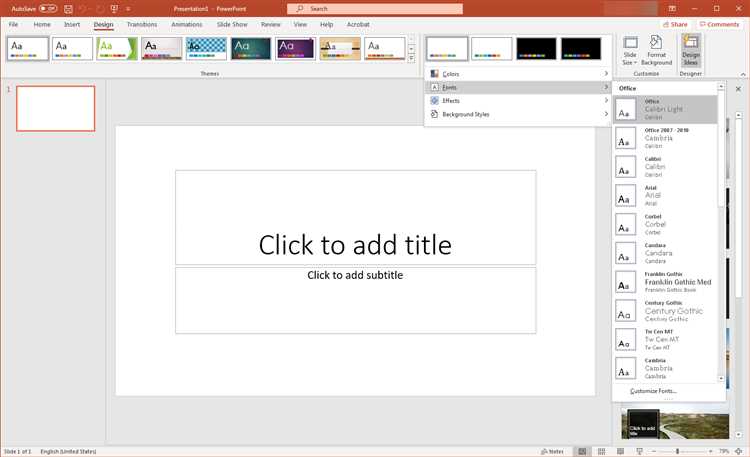Image resolution: width=750 pixels, height=457 pixels.
Task: Expand the Background Styles submenu
Action: (518, 114)
